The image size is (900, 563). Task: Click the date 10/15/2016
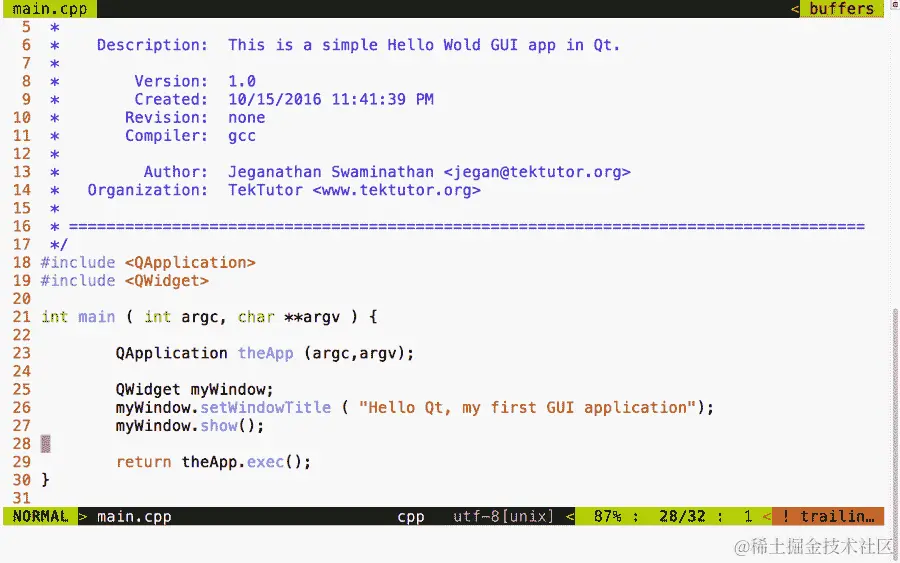pyautogui.click(x=274, y=99)
